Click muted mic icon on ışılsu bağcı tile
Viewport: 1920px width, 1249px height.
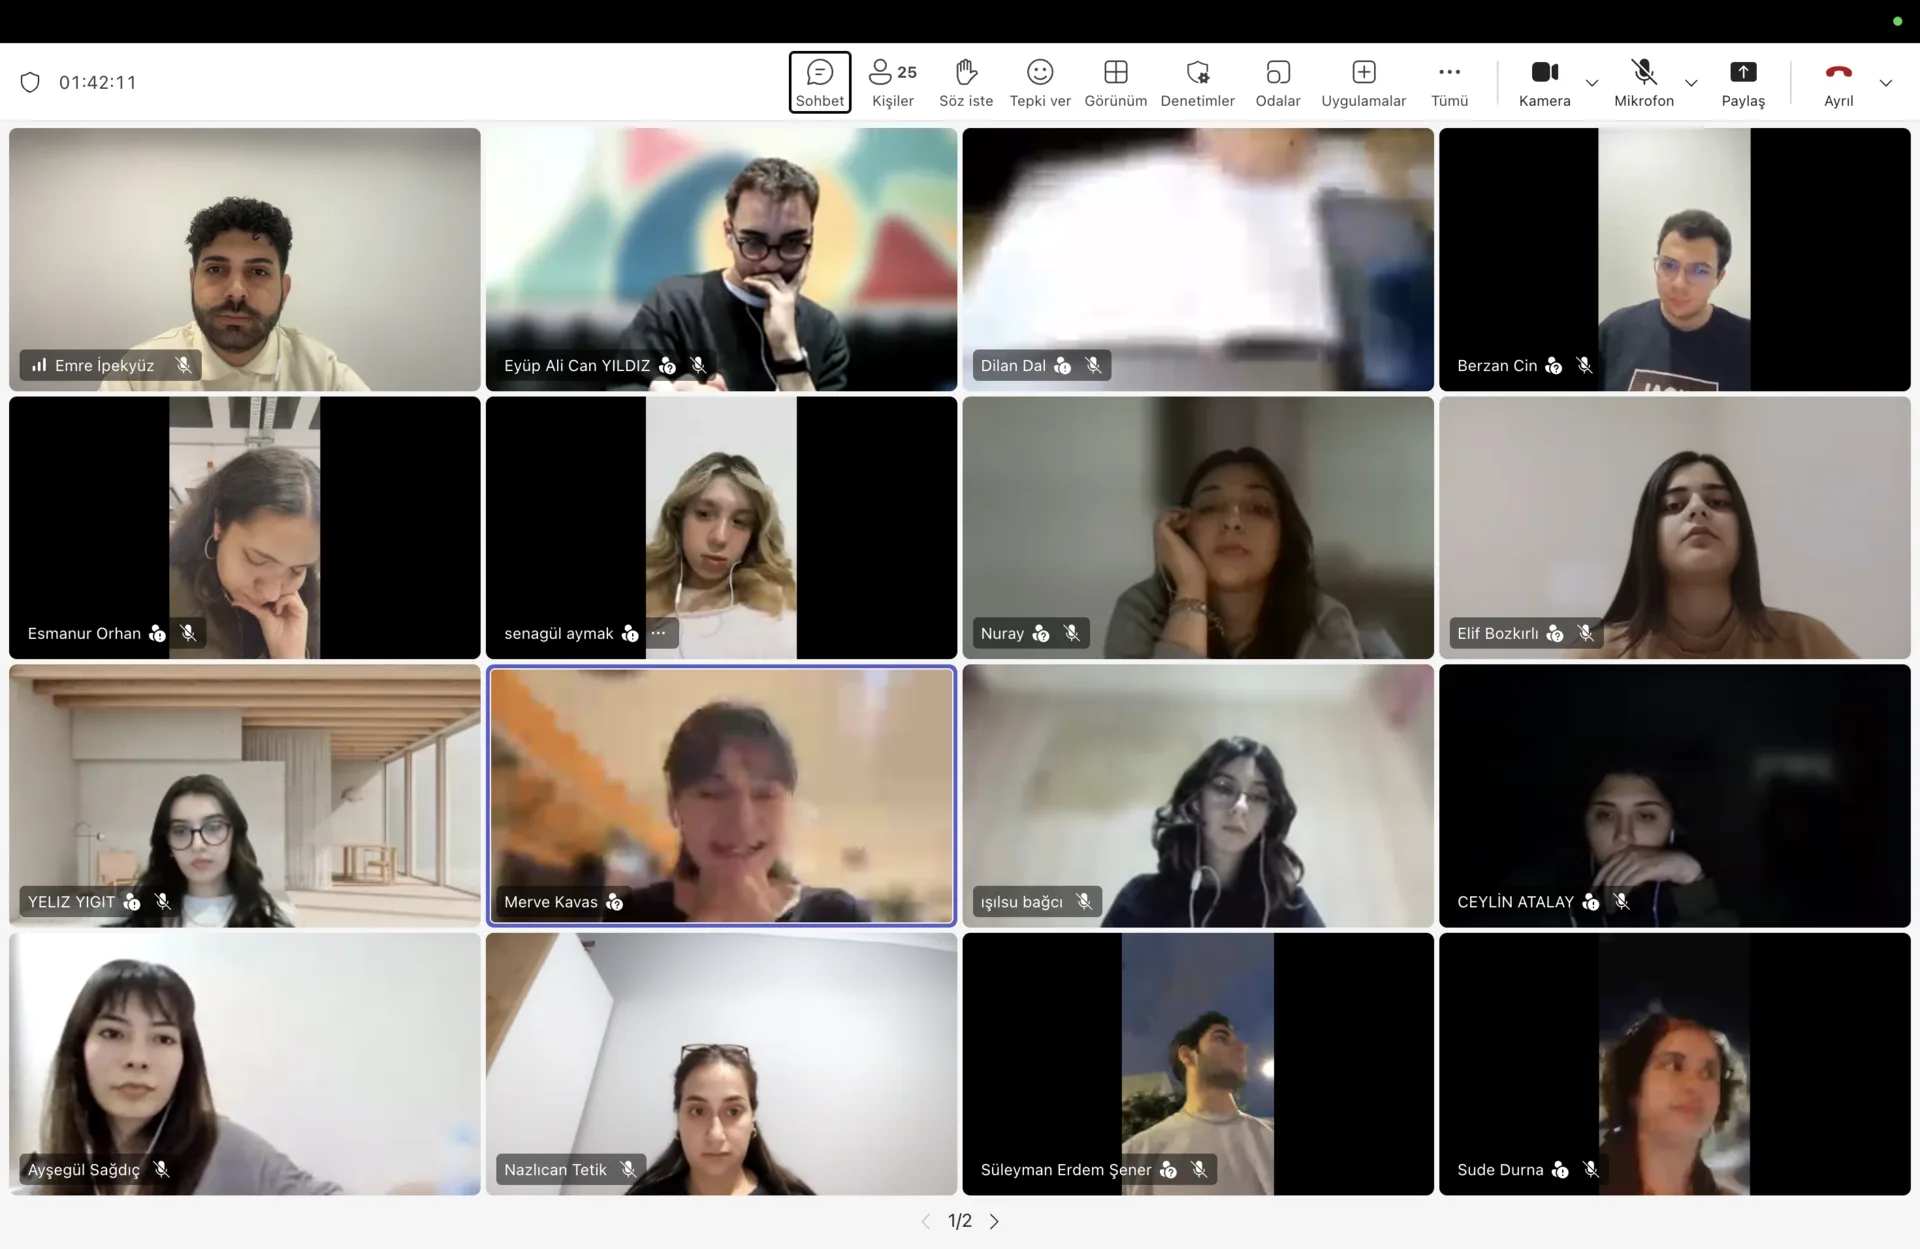tap(1083, 902)
